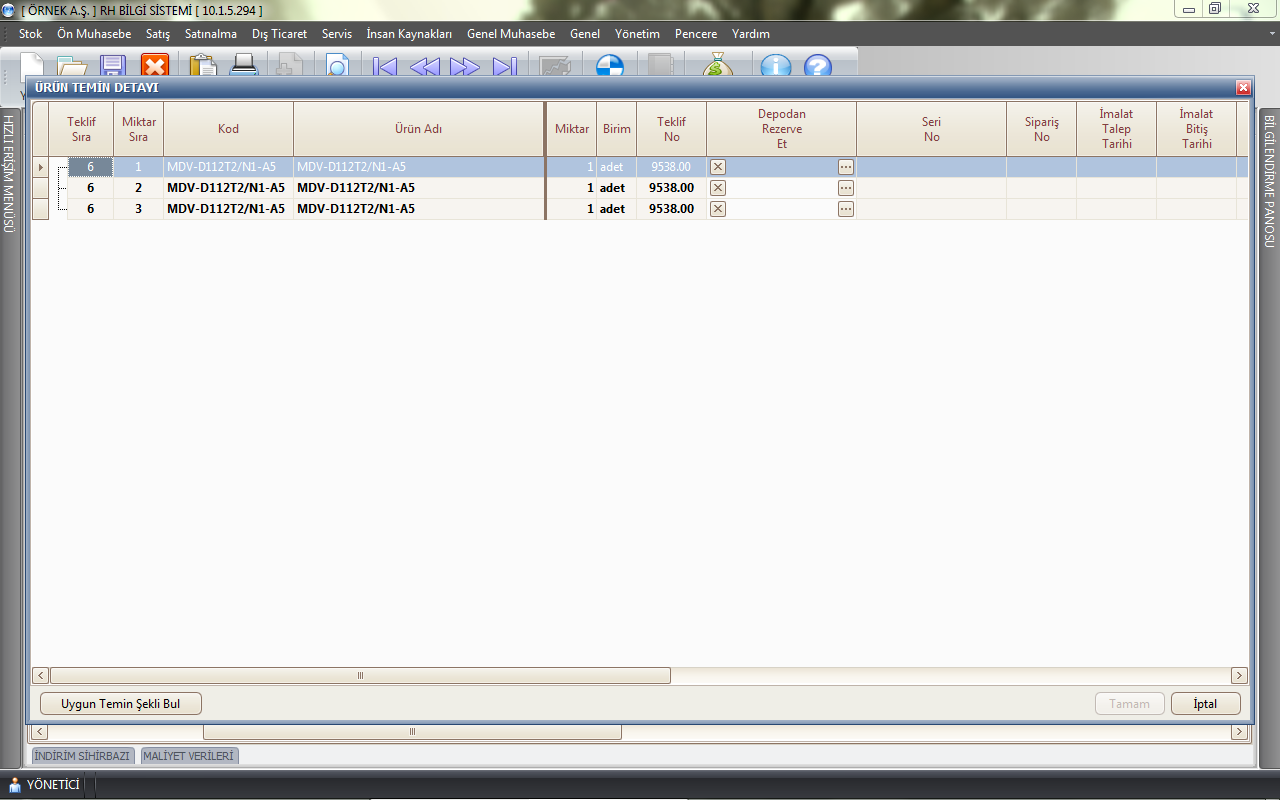Click Uygun Temin Şekli Bul button
The height and width of the screenshot is (800, 1280).
(x=120, y=704)
